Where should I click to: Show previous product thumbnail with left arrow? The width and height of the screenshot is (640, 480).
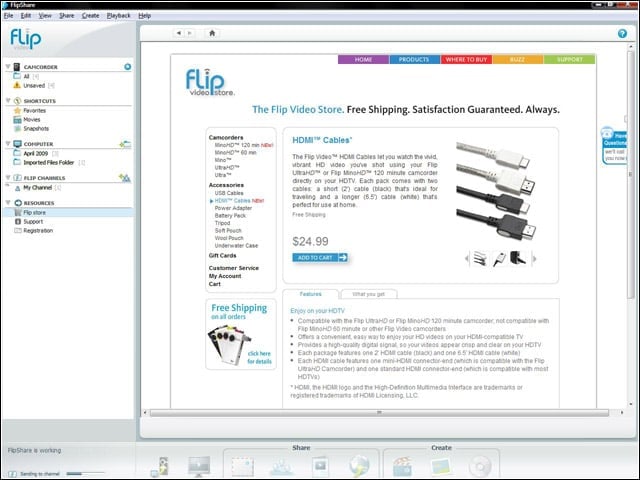(x=467, y=258)
